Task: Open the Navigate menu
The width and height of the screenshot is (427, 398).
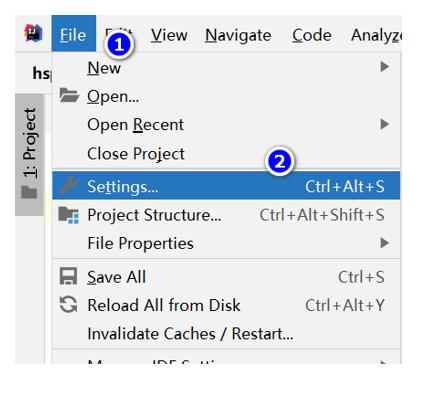Action: point(238,35)
